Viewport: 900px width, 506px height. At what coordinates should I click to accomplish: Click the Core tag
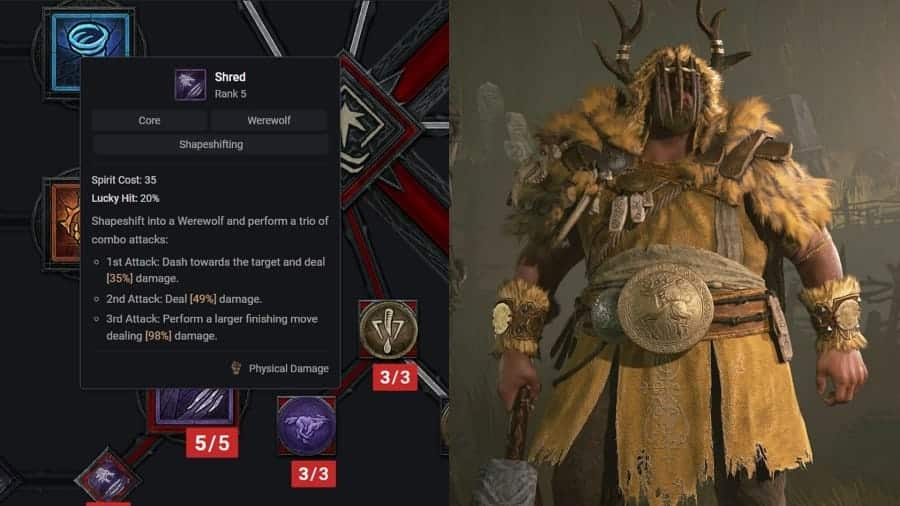(149, 120)
